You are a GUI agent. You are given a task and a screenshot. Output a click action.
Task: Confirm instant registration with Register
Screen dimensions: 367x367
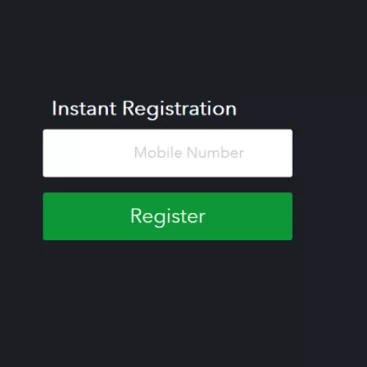(x=168, y=216)
